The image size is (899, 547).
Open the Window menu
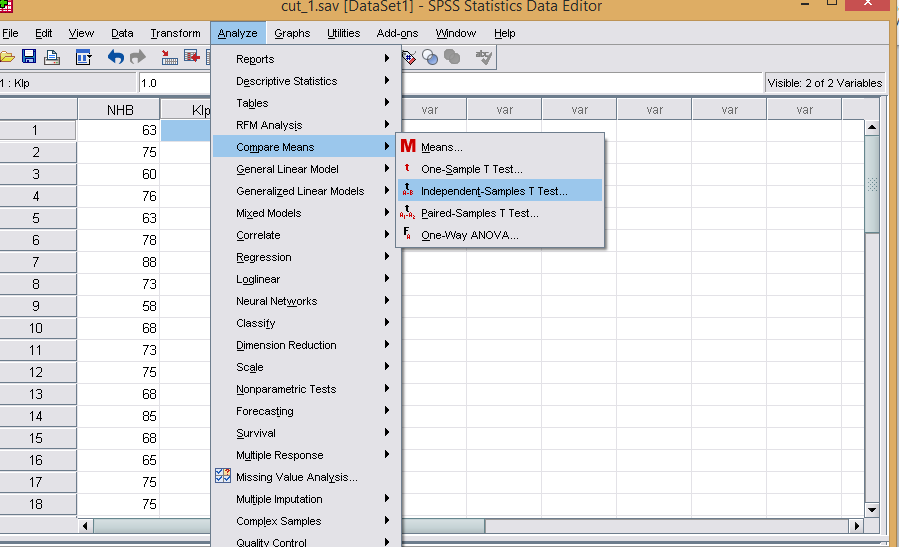click(456, 33)
